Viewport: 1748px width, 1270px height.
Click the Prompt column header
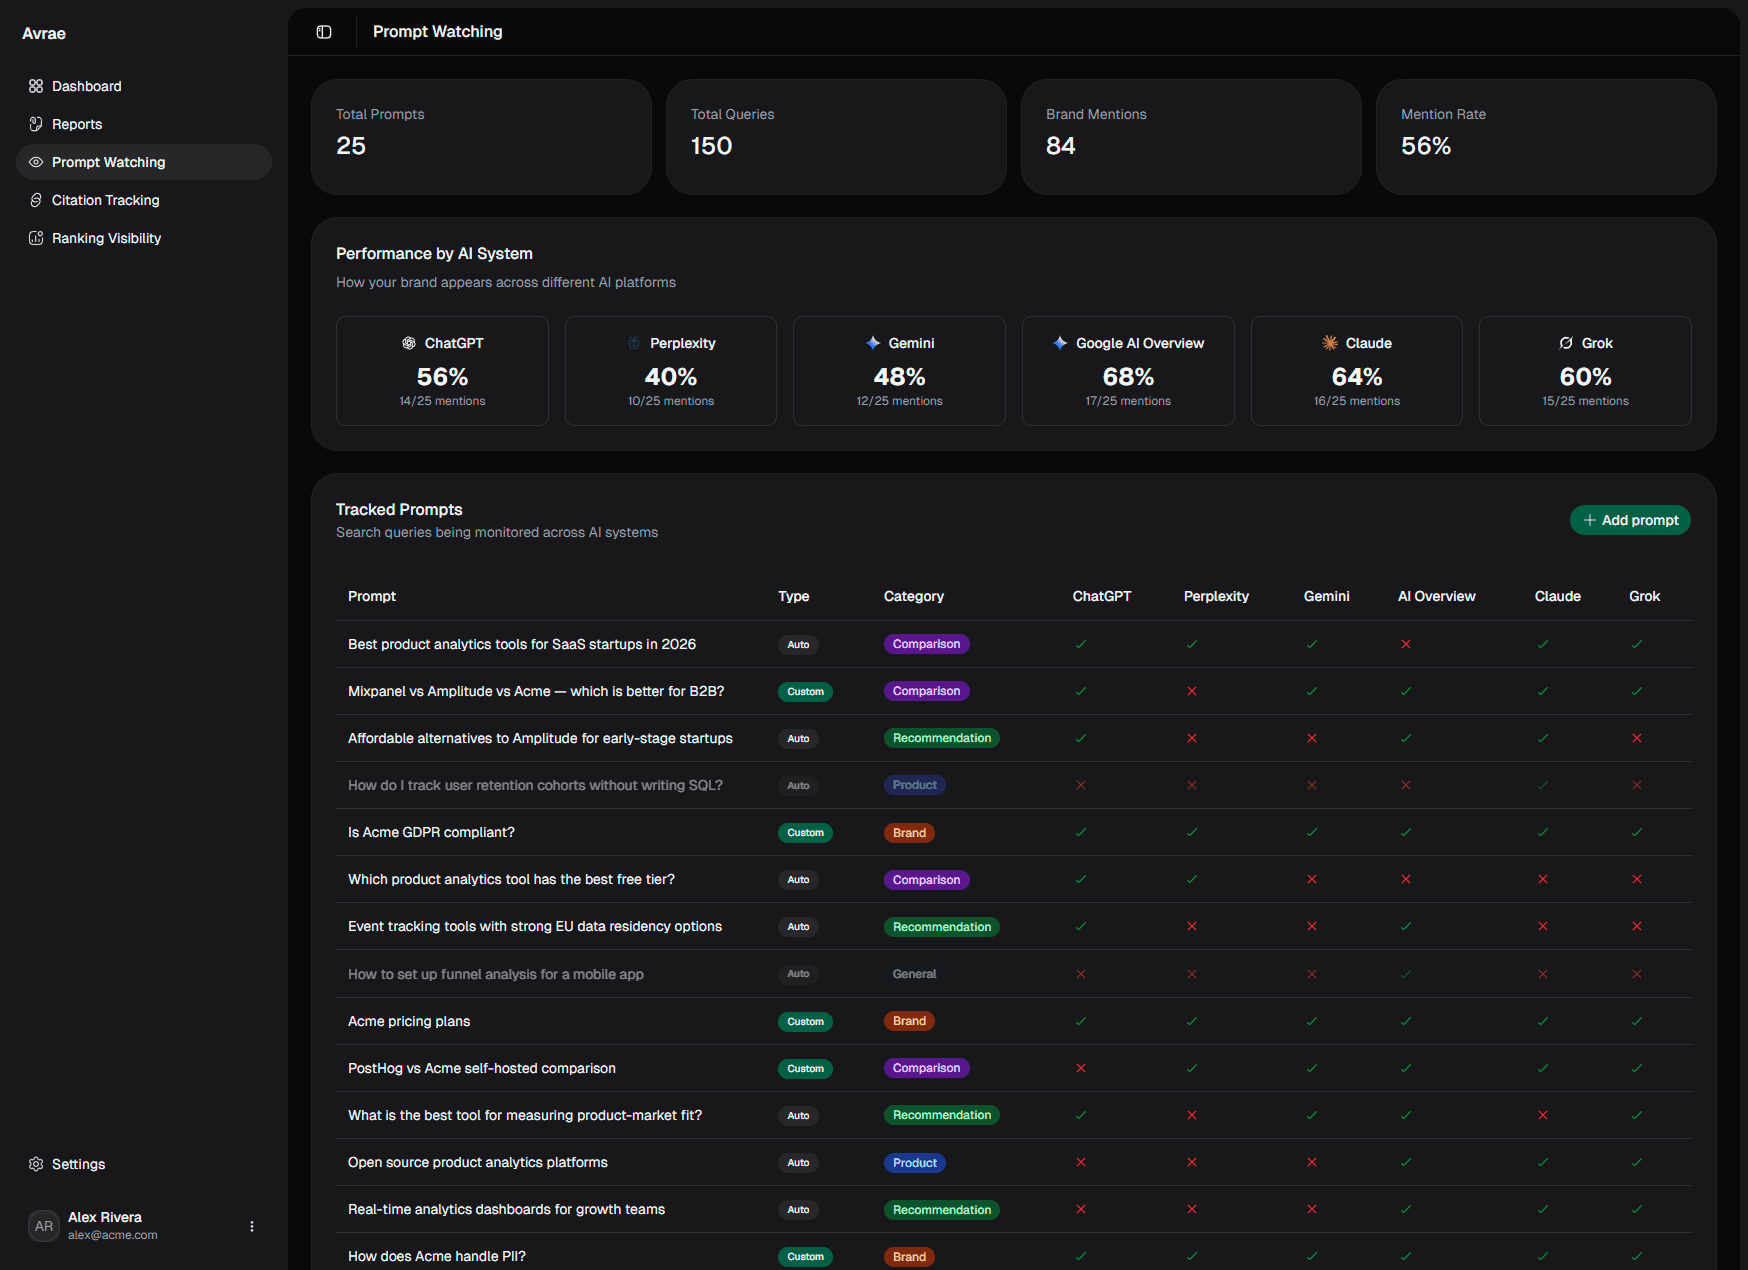pos(372,596)
